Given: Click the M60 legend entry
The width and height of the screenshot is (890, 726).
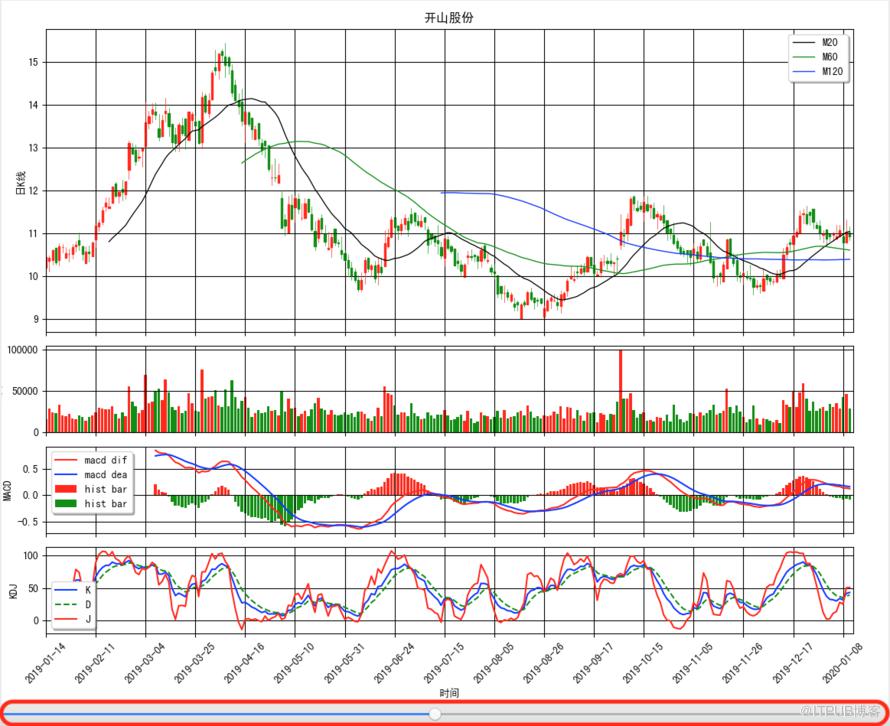Looking at the screenshot, I should click(x=818, y=57).
